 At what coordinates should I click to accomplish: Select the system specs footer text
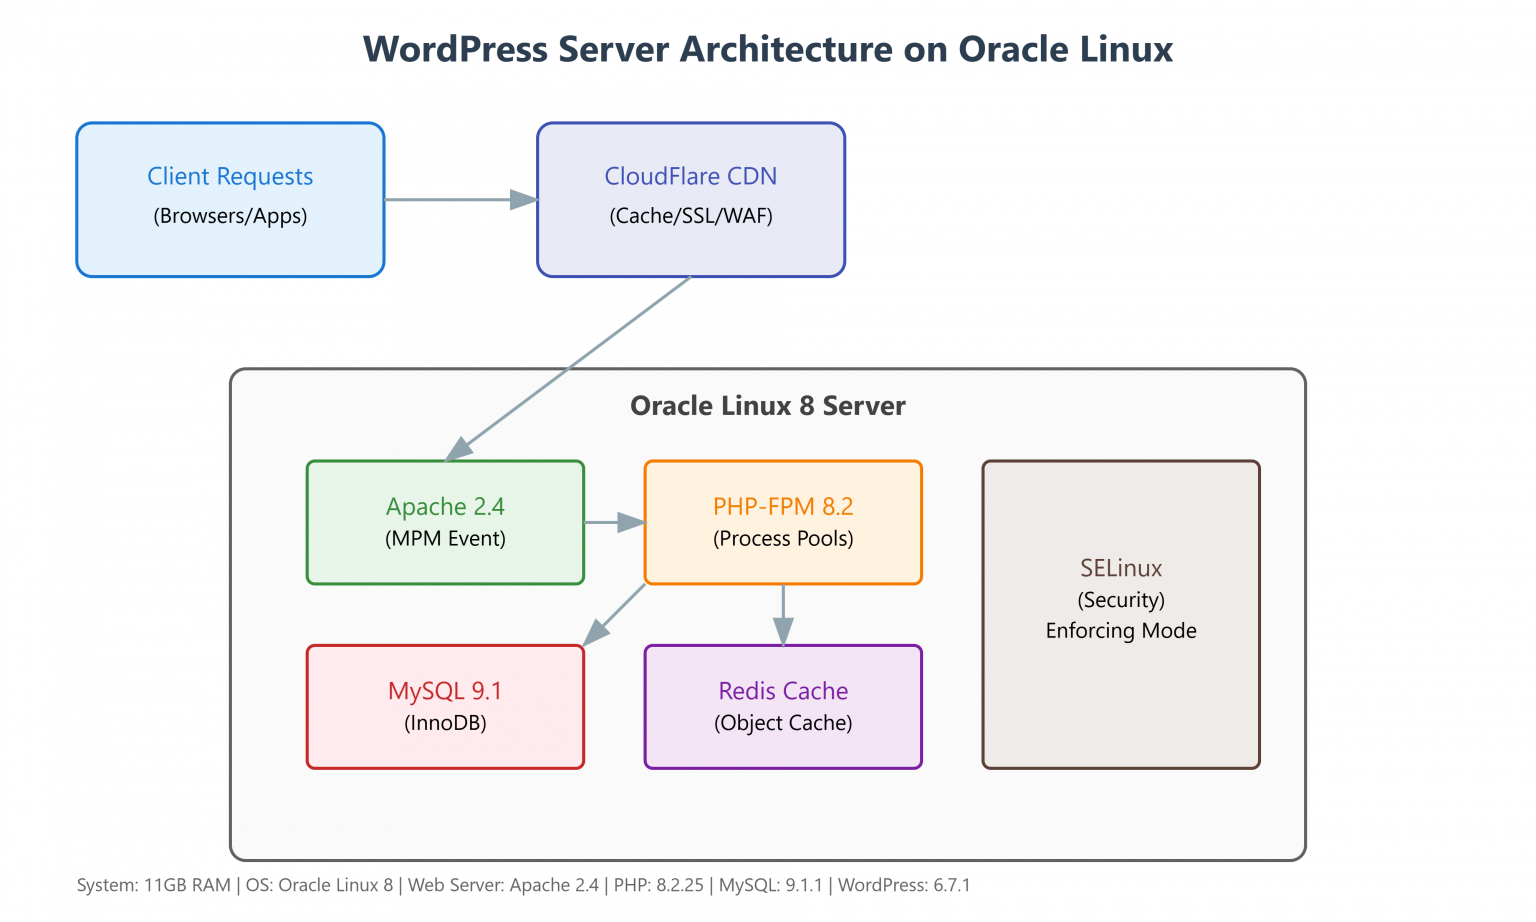pyautogui.click(x=525, y=885)
